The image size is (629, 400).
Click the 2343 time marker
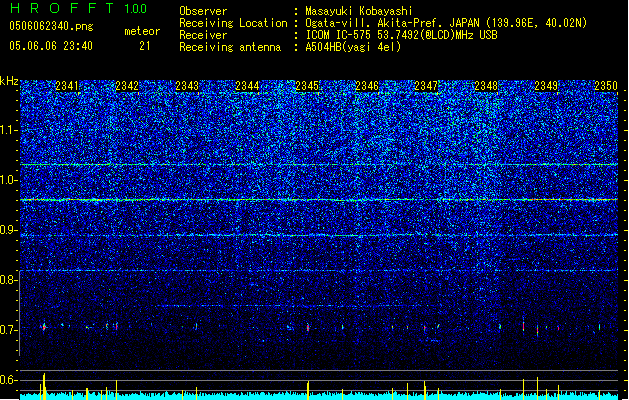187,86
